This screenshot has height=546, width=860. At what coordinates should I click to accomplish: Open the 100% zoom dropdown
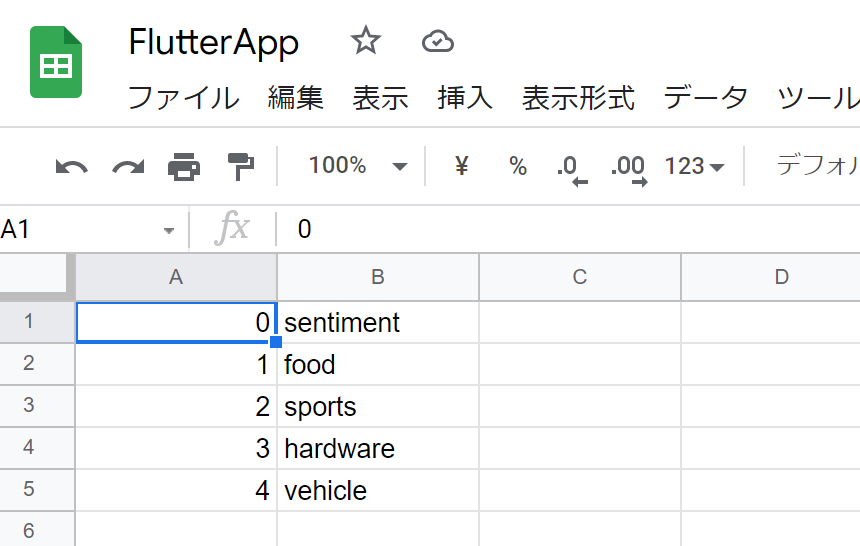pyautogui.click(x=357, y=166)
